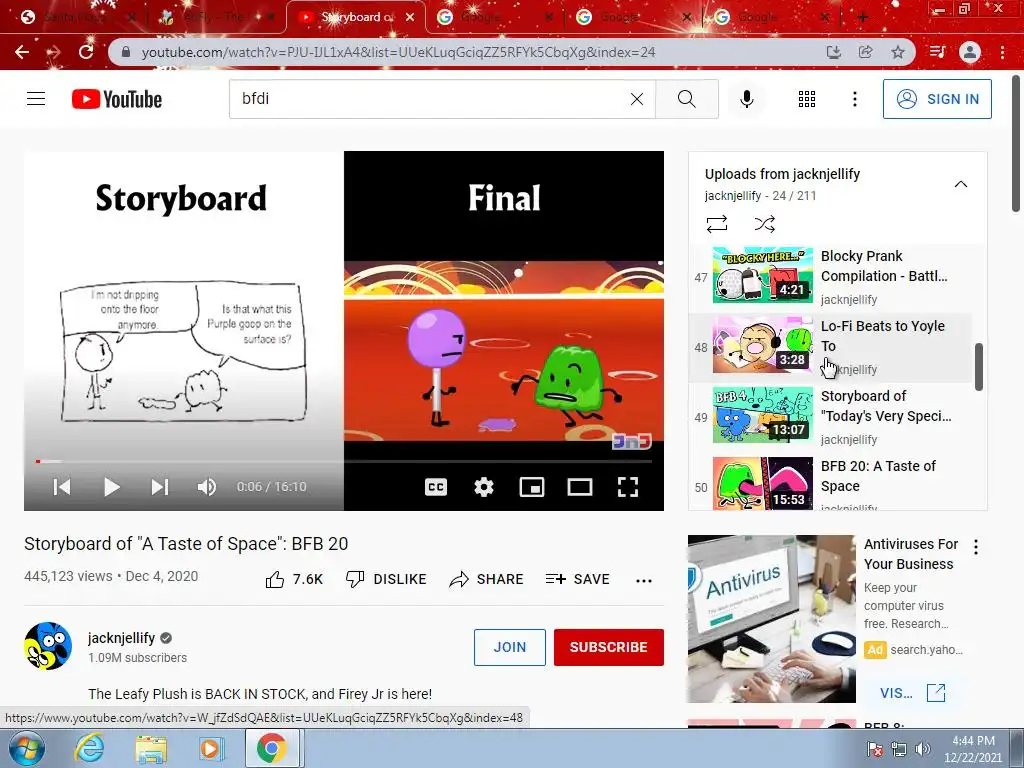The width and height of the screenshot is (1024, 768).
Task: Toggle closed captions with the CC button
Action: (436, 487)
